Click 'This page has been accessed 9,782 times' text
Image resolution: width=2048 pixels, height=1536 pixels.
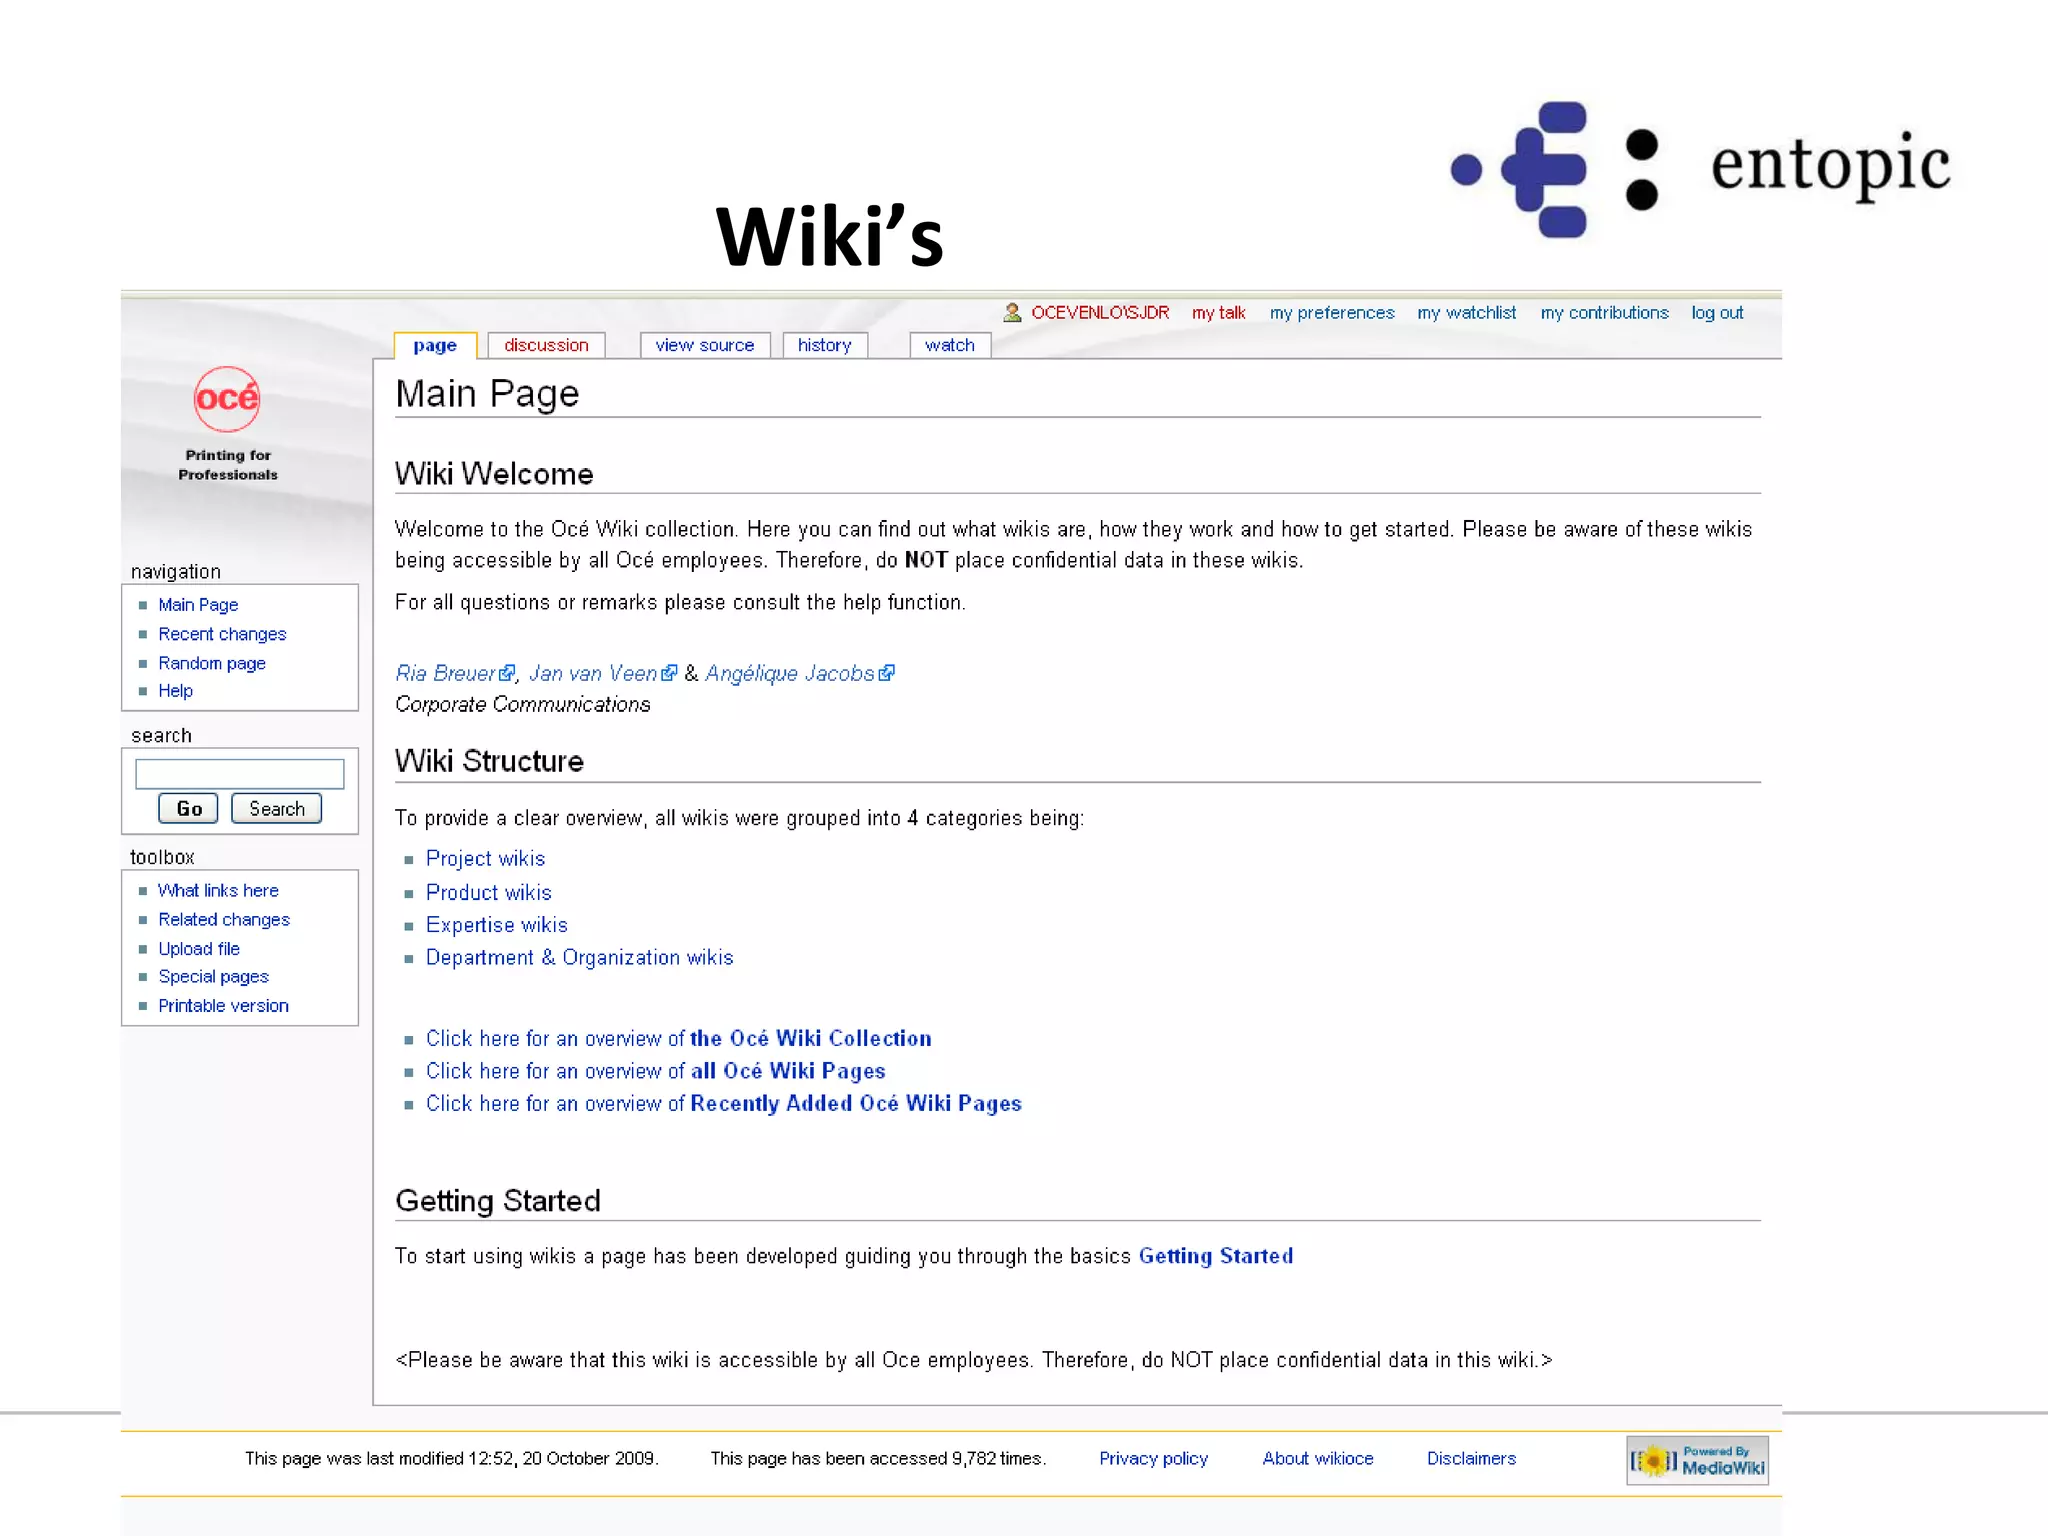point(878,1459)
